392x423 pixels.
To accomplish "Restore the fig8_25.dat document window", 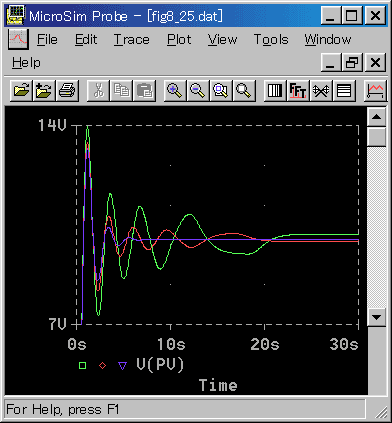I will click(x=352, y=63).
